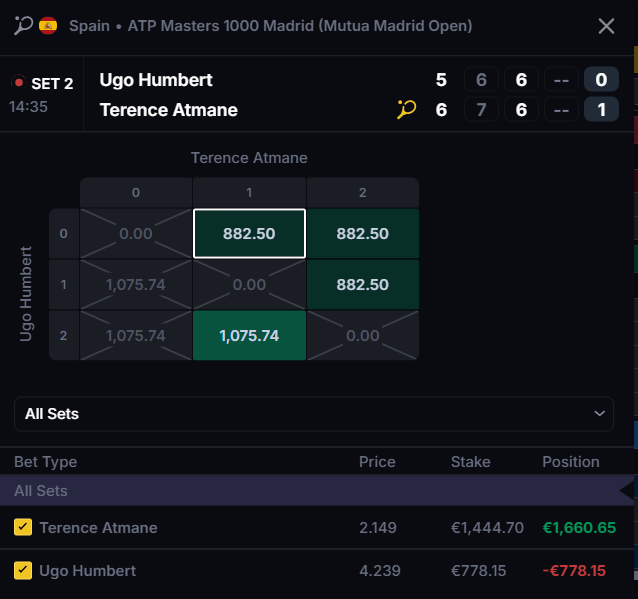
Task: Click the tennis racket icon in header
Action: 23,26
